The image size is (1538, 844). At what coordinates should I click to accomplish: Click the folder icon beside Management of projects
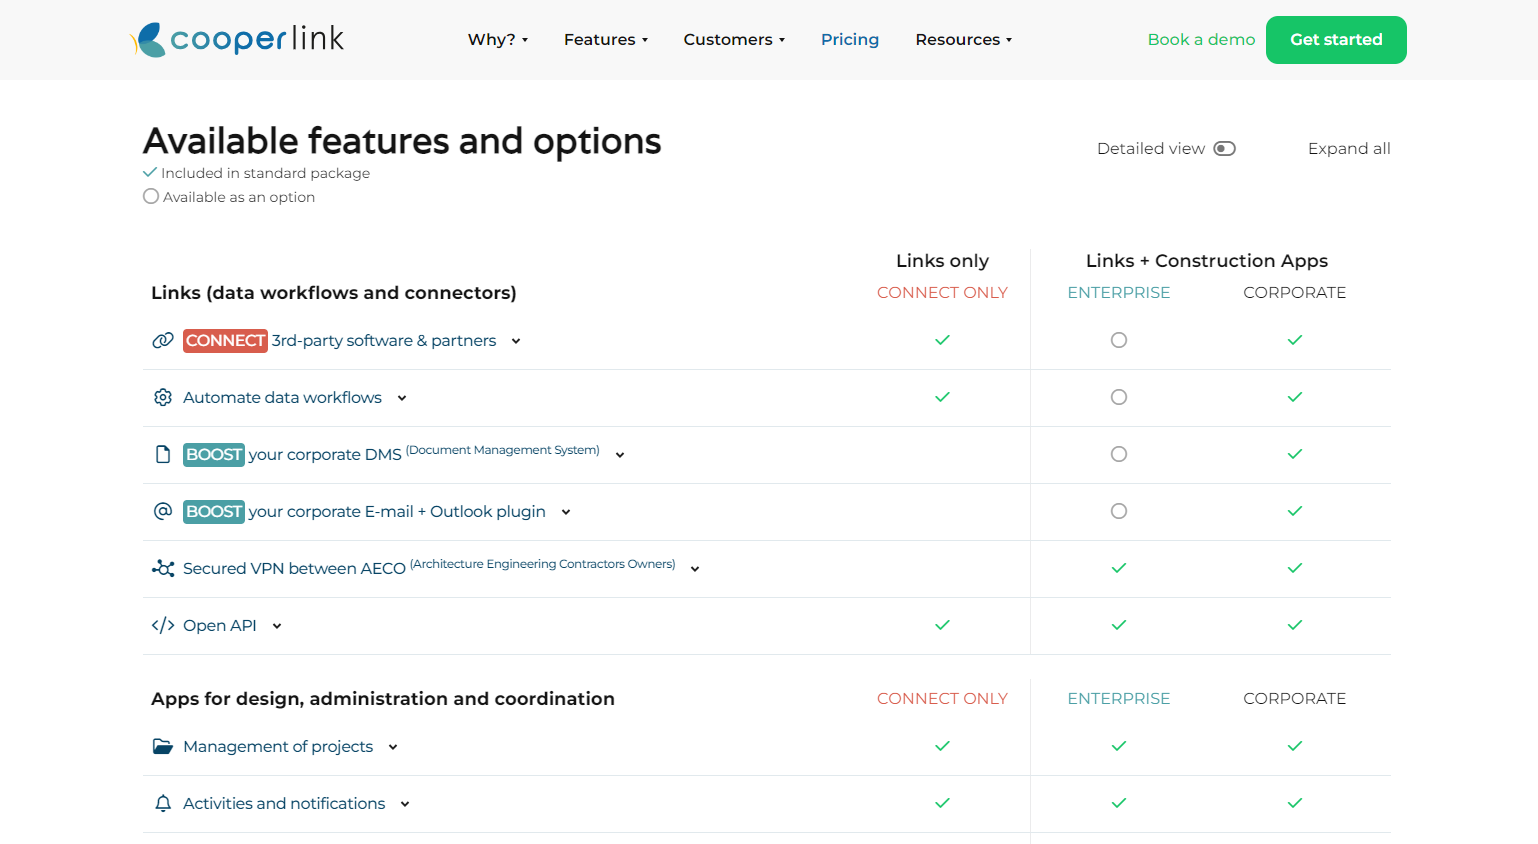pyautogui.click(x=163, y=746)
